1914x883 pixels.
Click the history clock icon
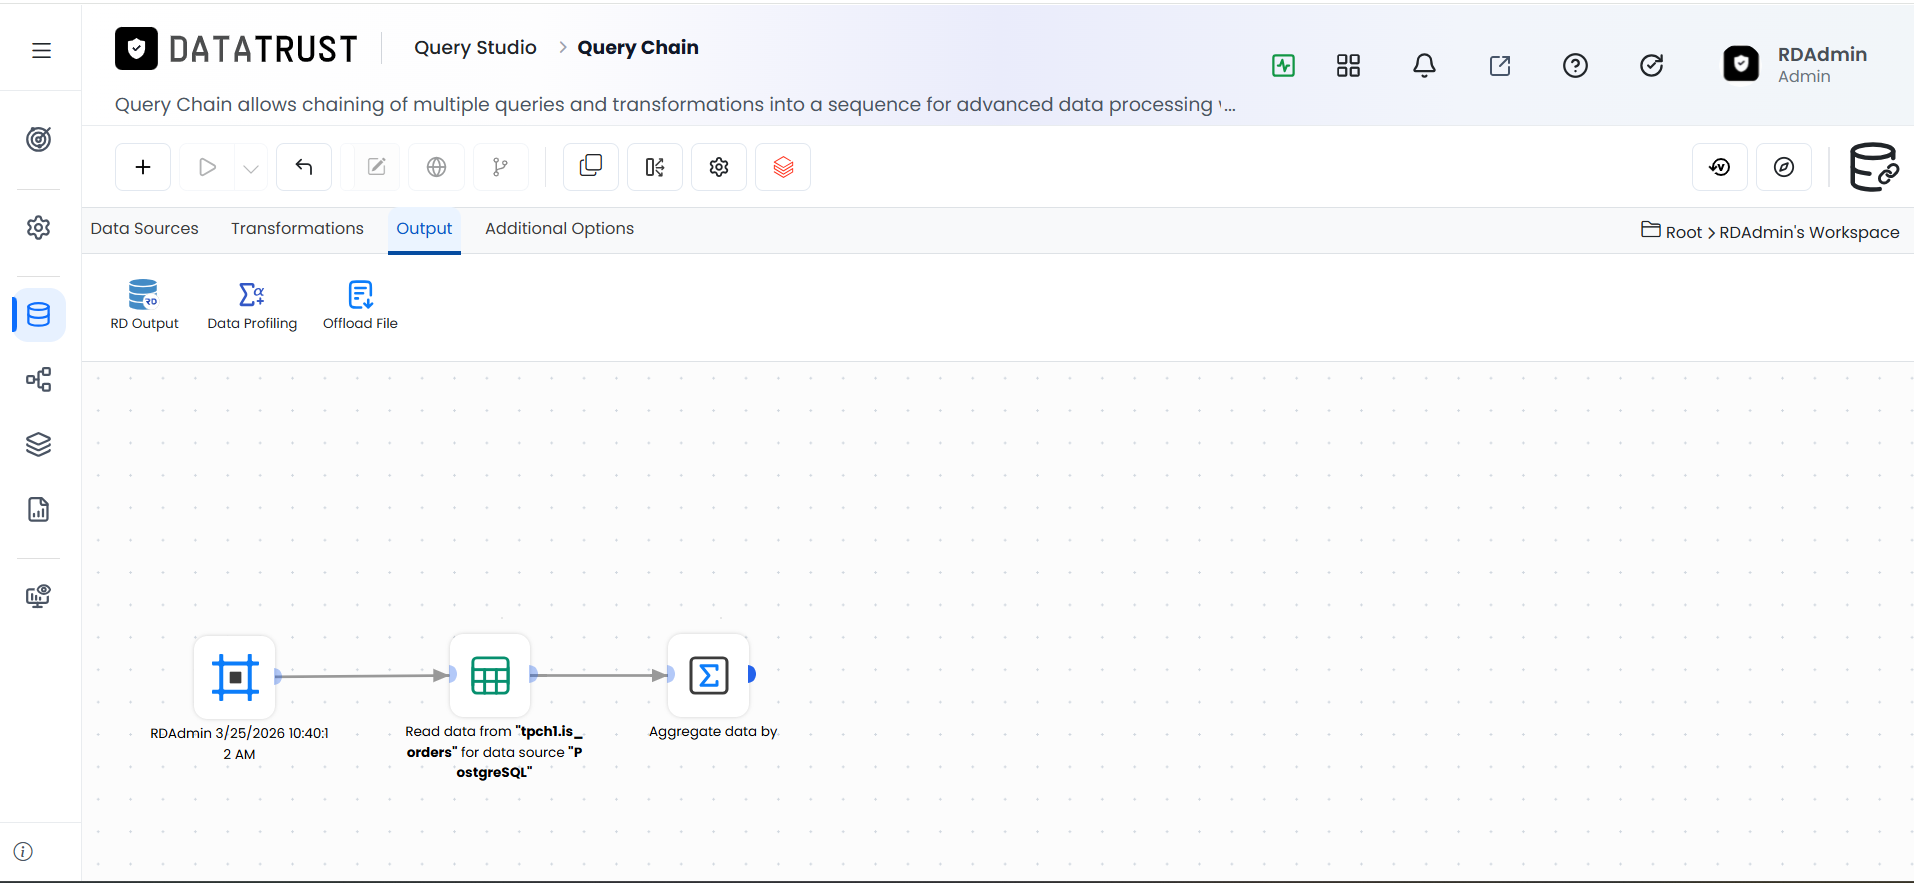click(1720, 167)
